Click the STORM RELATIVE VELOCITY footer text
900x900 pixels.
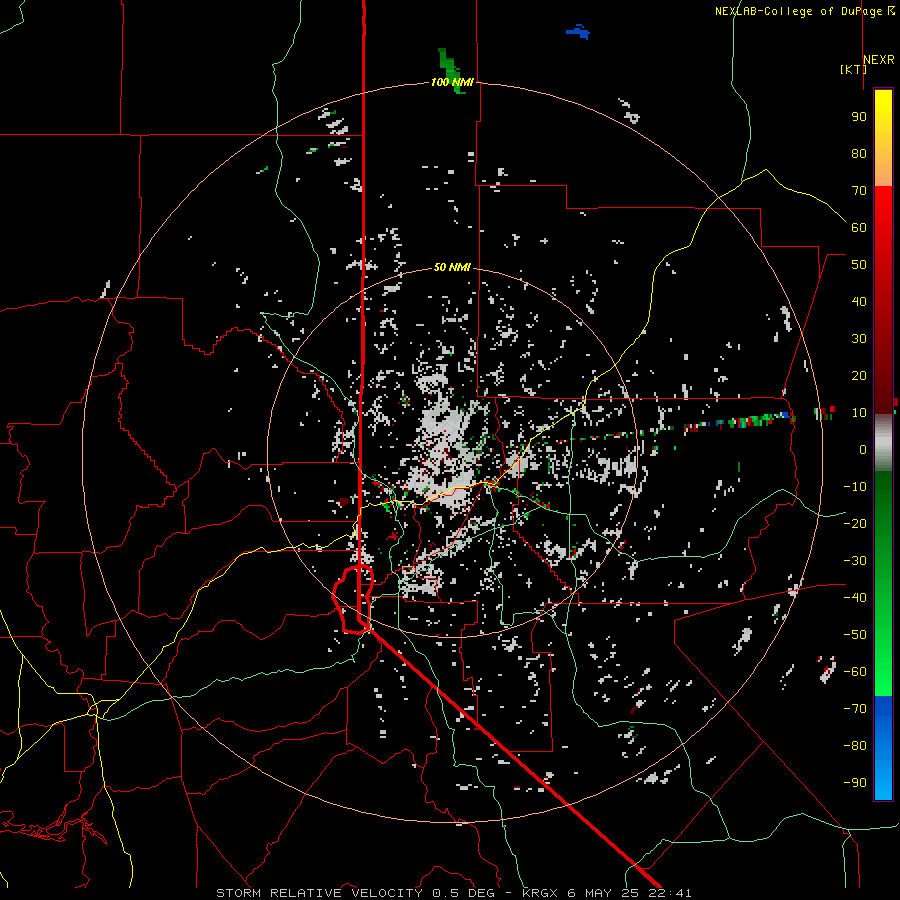tap(319, 893)
